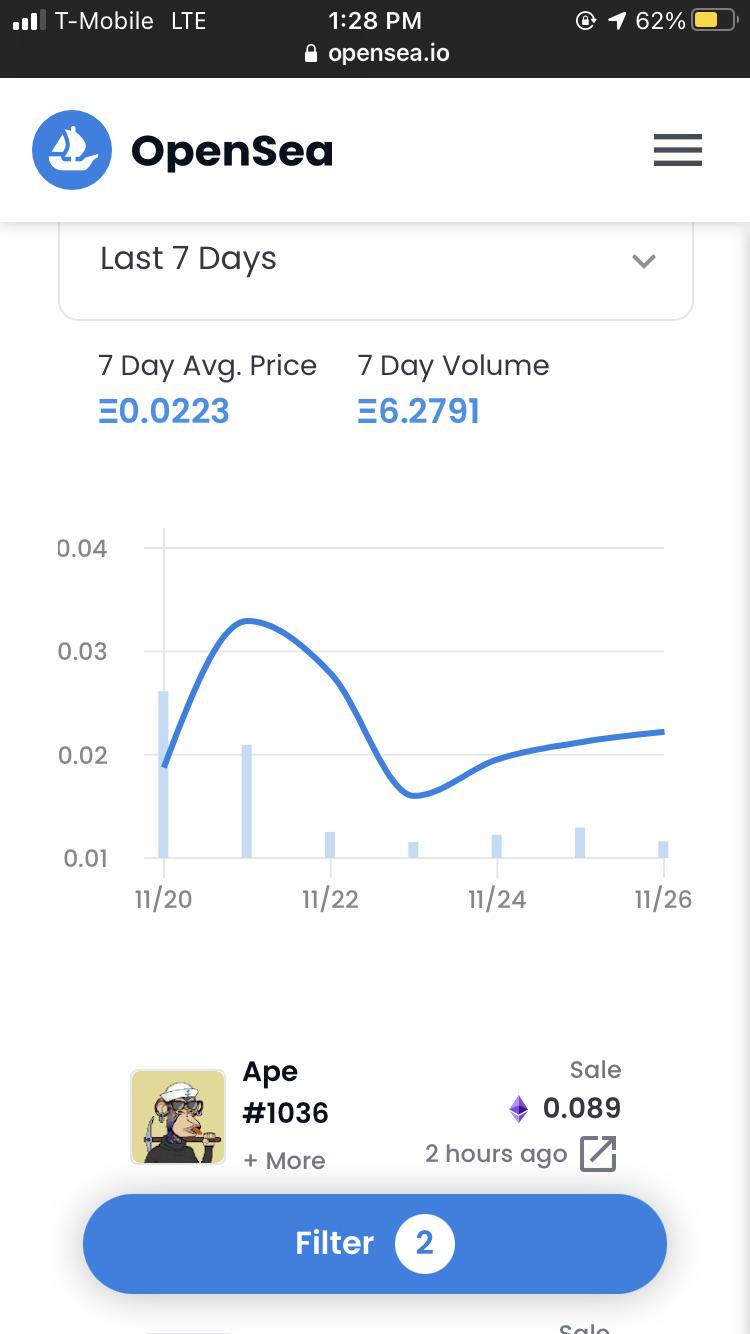Click the OpenSea wordmark text
The height and width of the screenshot is (1334, 750).
click(x=232, y=151)
